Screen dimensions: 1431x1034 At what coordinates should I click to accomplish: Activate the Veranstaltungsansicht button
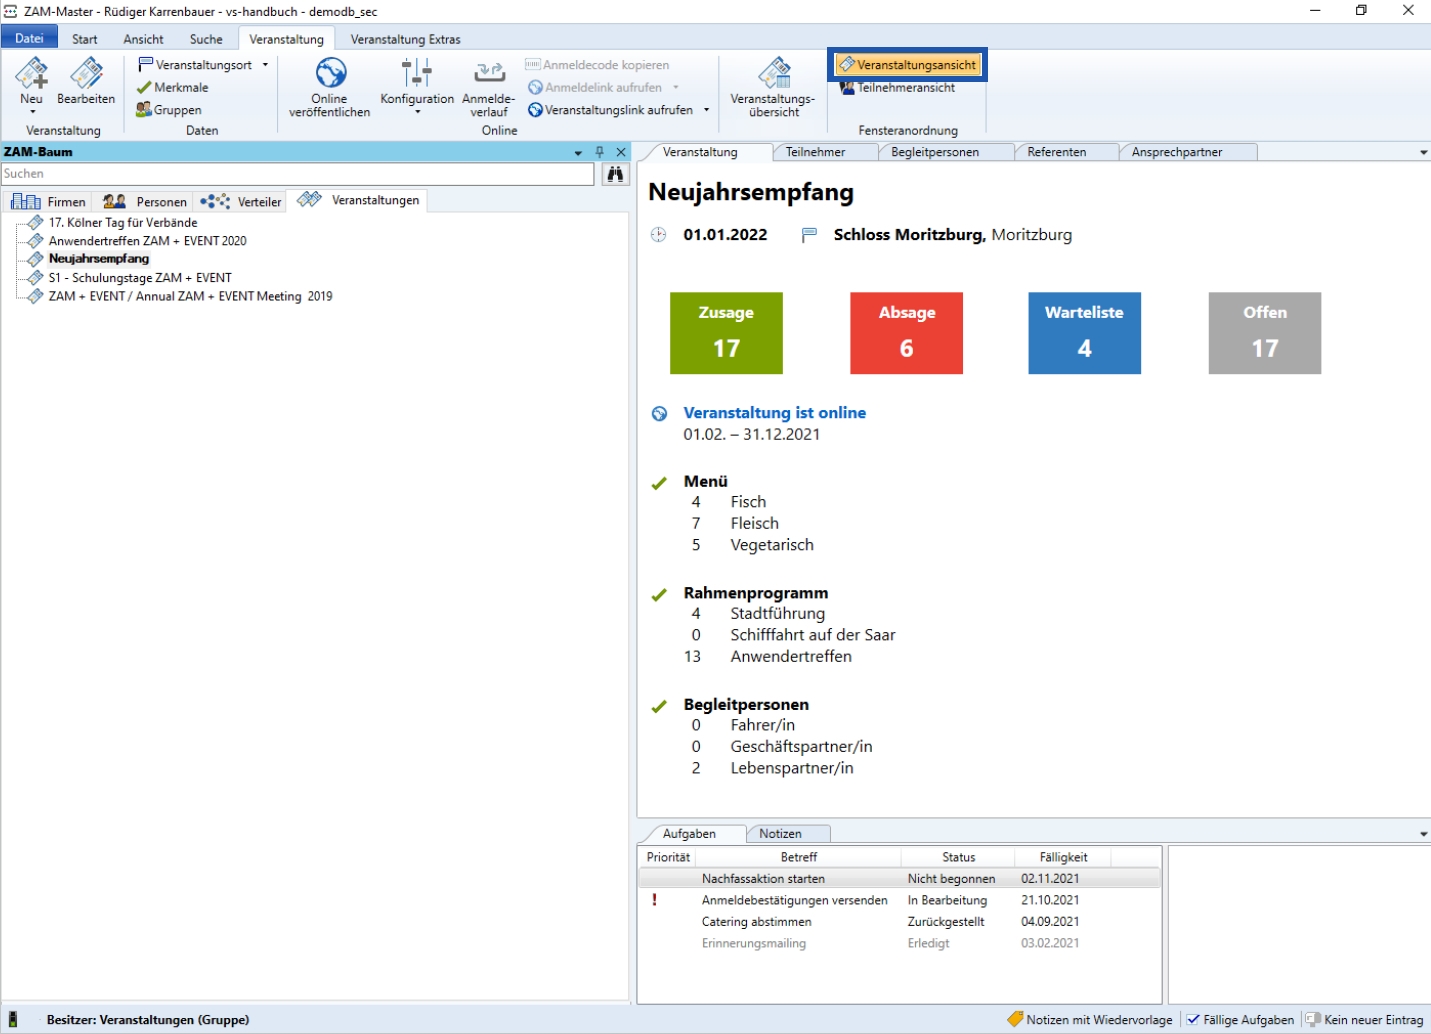point(908,65)
